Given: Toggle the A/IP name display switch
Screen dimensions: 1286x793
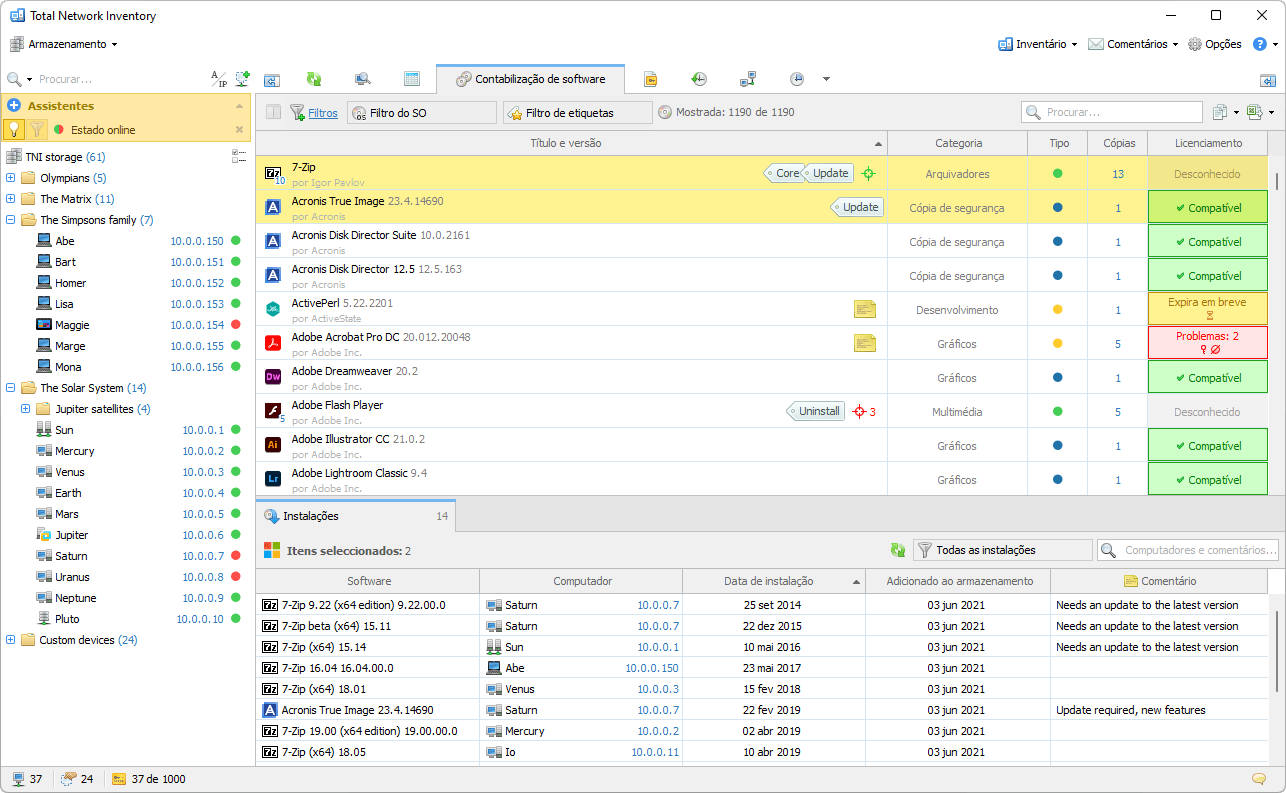Looking at the screenshot, I should coord(218,79).
